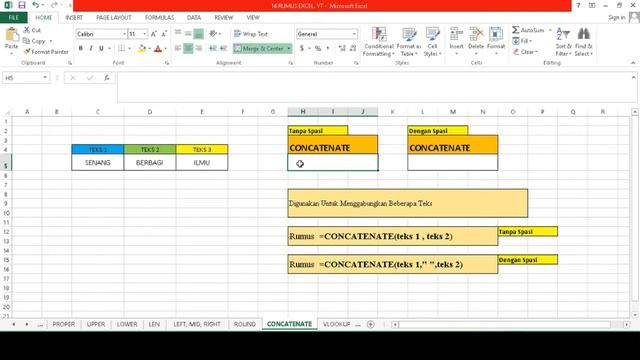Viewport: 640px width, 360px height.
Task: Click the Delete cells icon
Action: (x=476, y=34)
